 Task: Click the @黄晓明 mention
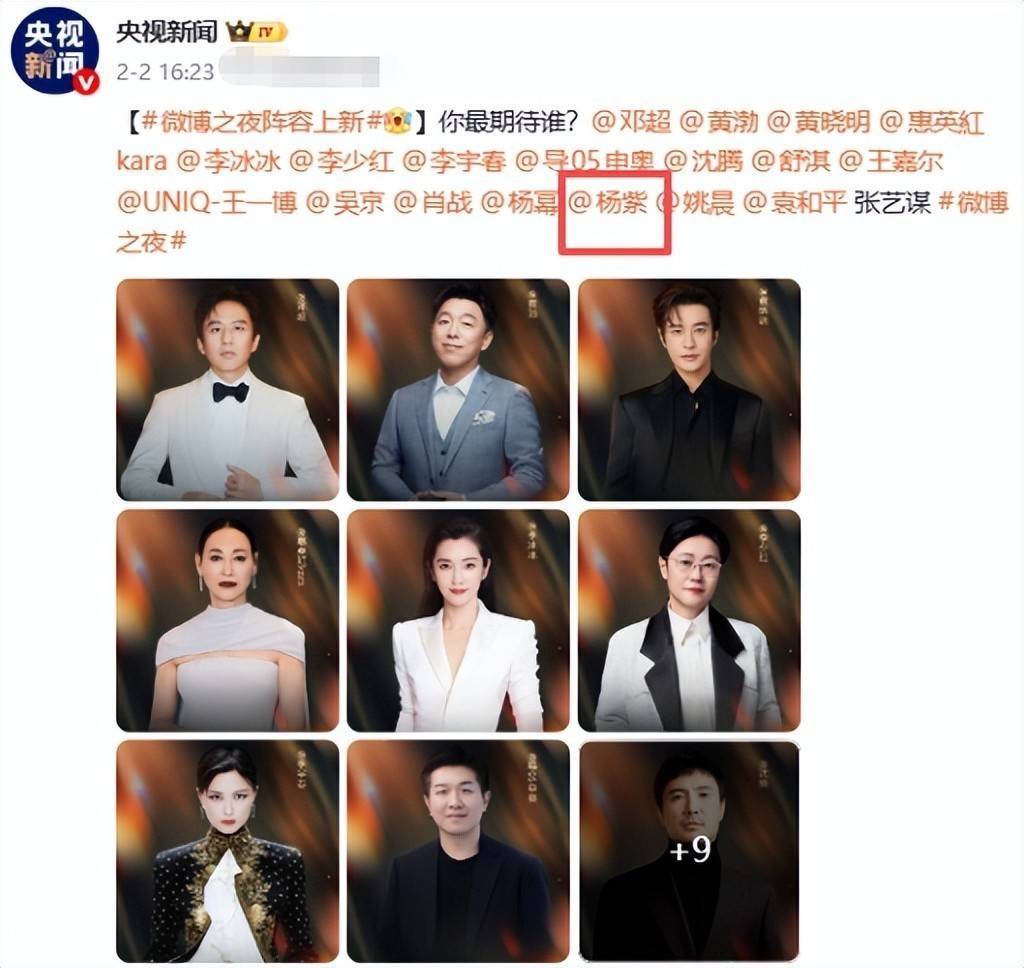[x=818, y=122]
